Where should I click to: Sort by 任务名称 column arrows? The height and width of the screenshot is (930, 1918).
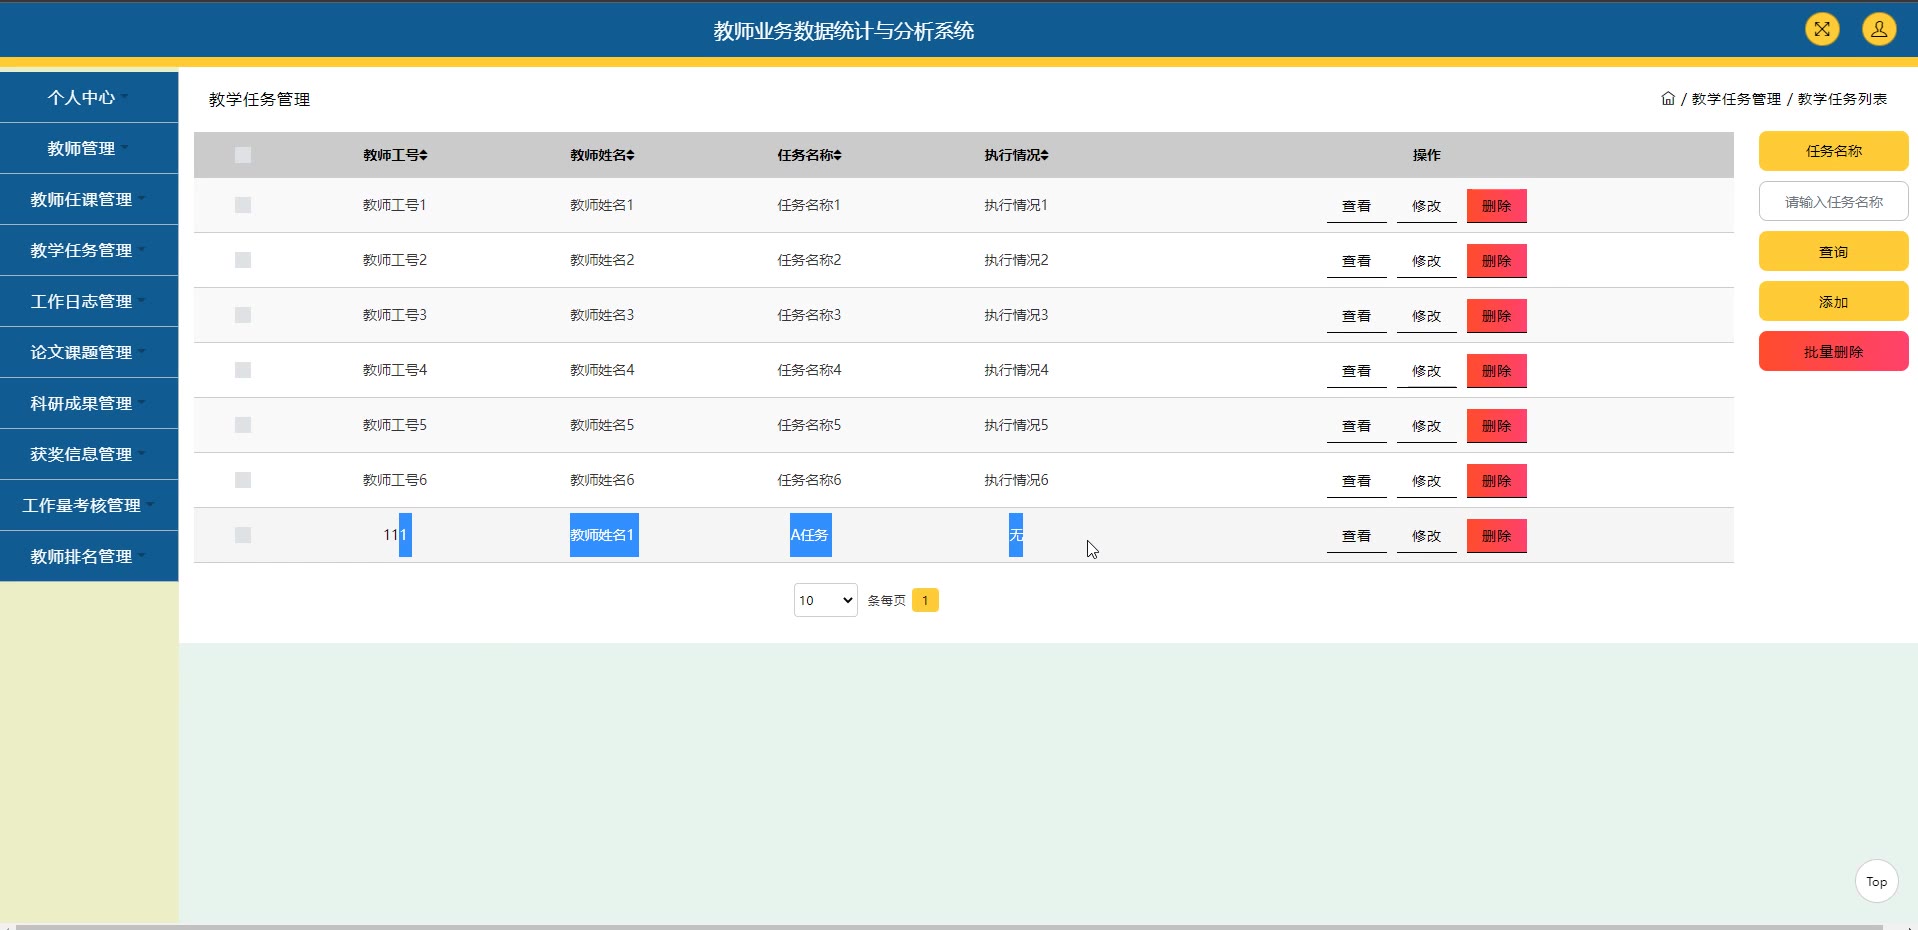[838, 155]
